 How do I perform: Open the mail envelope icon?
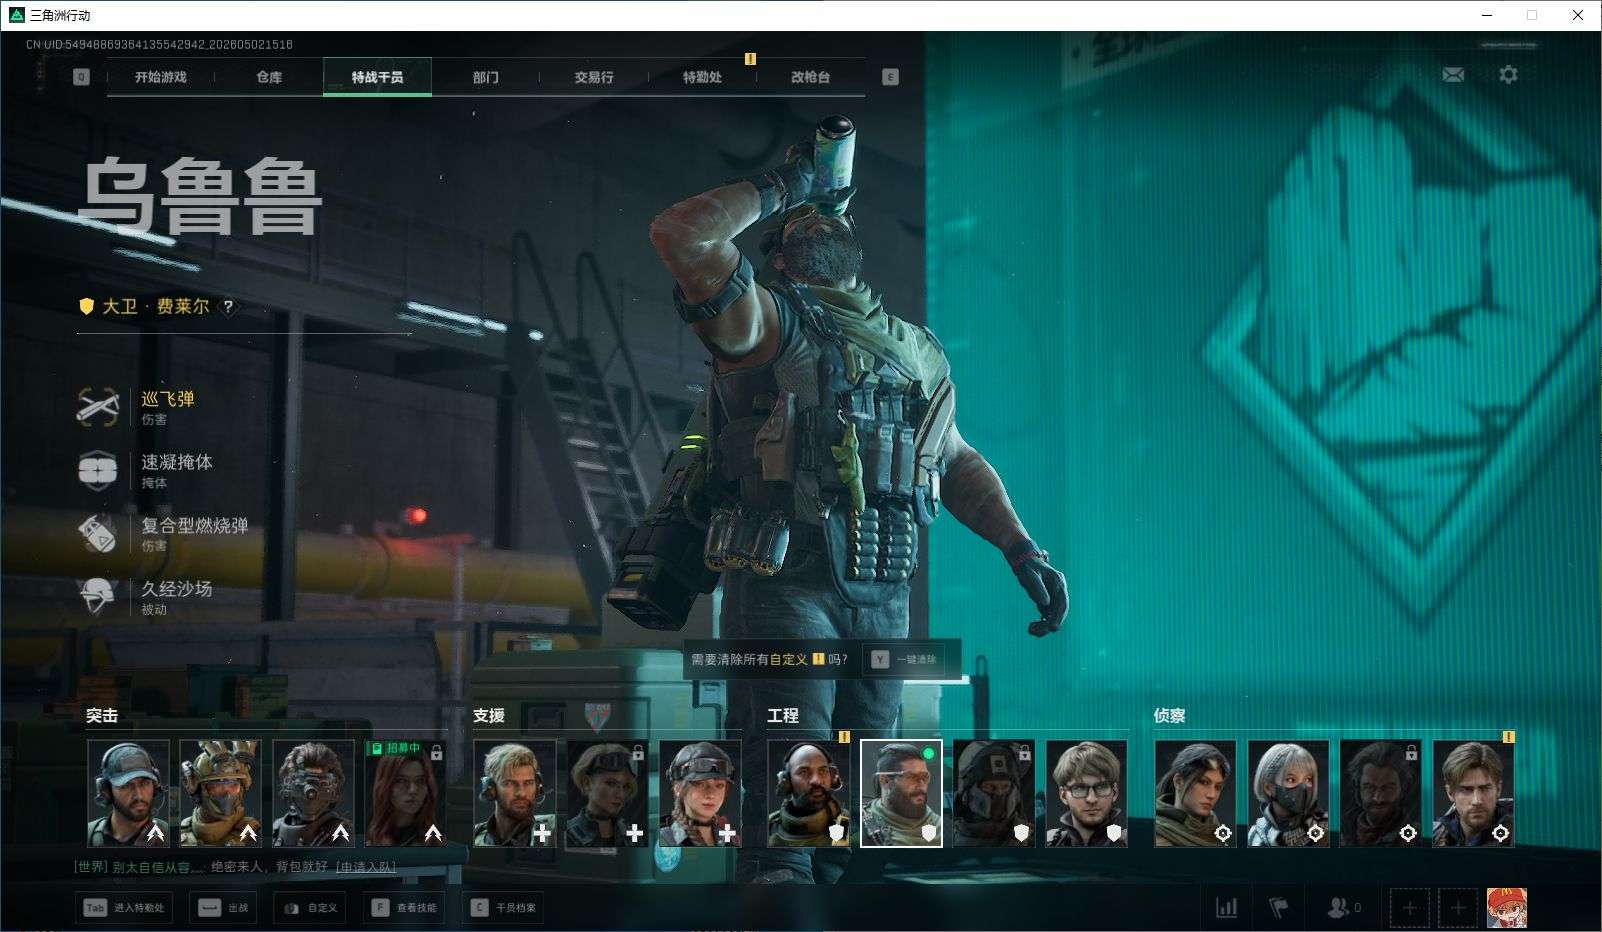pos(1453,74)
